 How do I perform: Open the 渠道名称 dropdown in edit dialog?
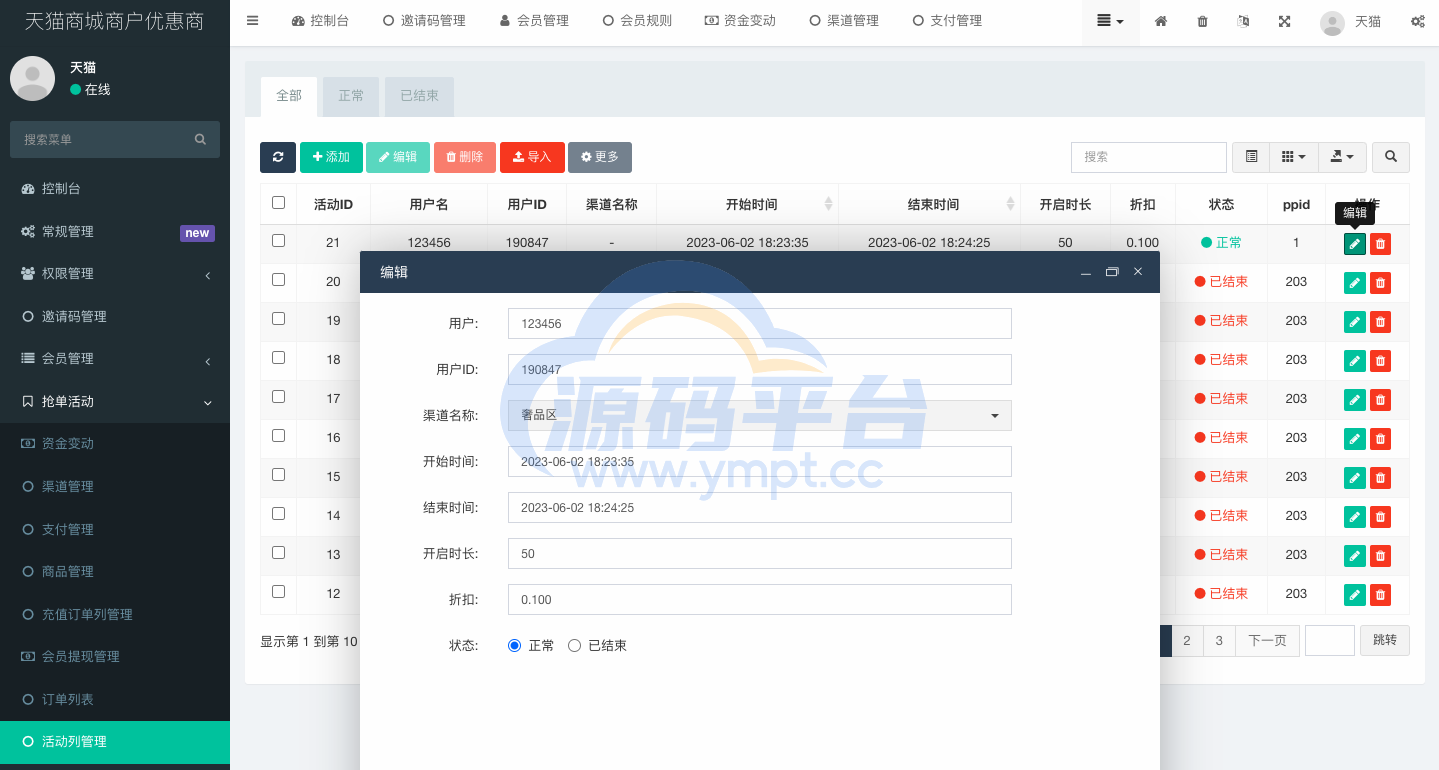(x=759, y=415)
